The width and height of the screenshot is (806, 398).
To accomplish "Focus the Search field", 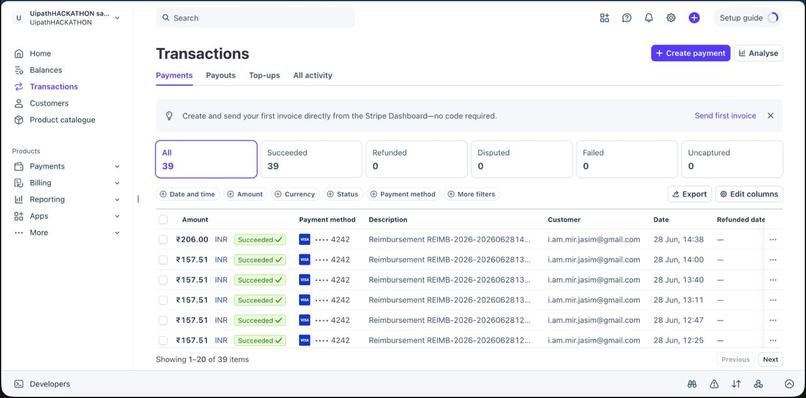I will pos(255,18).
